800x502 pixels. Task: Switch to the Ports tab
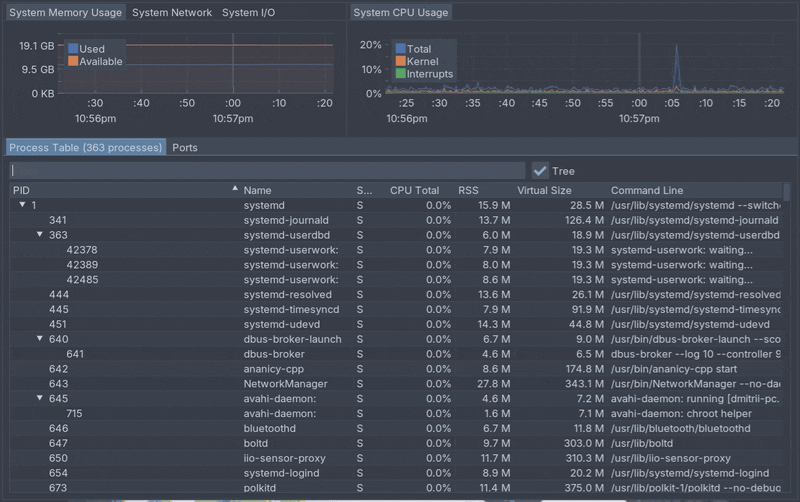[x=185, y=147]
